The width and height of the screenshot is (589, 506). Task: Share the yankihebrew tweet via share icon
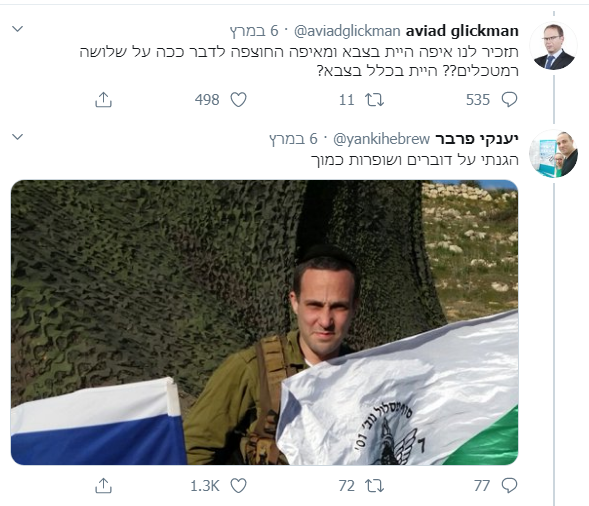pos(103,486)
